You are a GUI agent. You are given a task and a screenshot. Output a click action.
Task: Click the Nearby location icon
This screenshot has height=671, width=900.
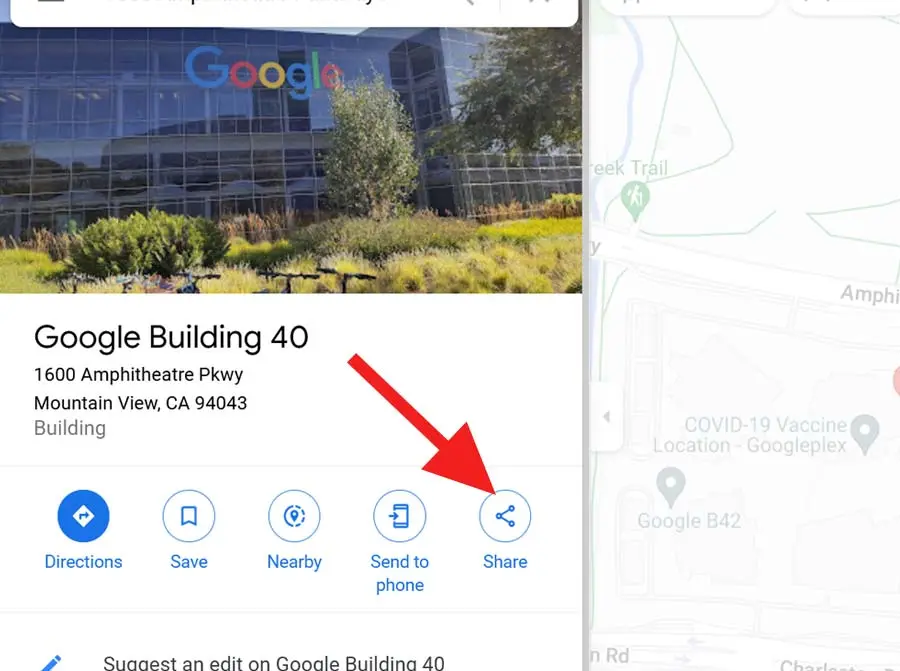[x=294, y=515]
